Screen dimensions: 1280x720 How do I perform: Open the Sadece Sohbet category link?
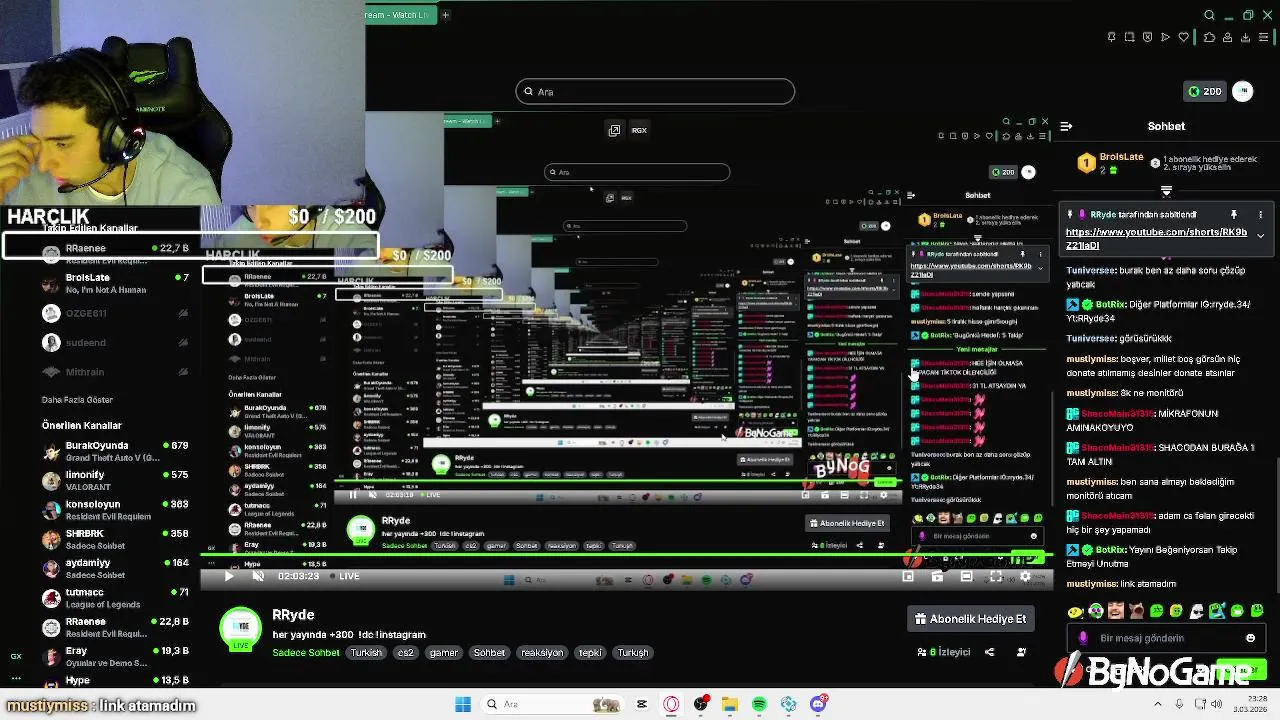point(306,653)
